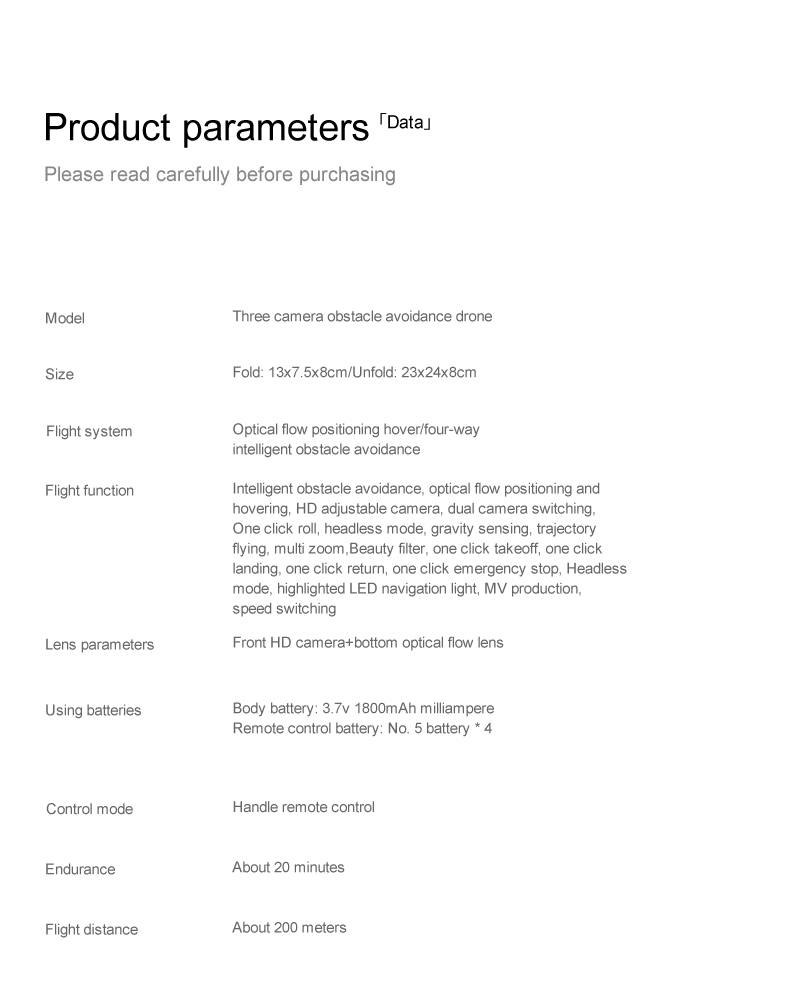Viewport: 790px width, 995px height.
Task: Click "Front HD camera+bottom optical flow lens"
Action: click(x=368, y=643)
